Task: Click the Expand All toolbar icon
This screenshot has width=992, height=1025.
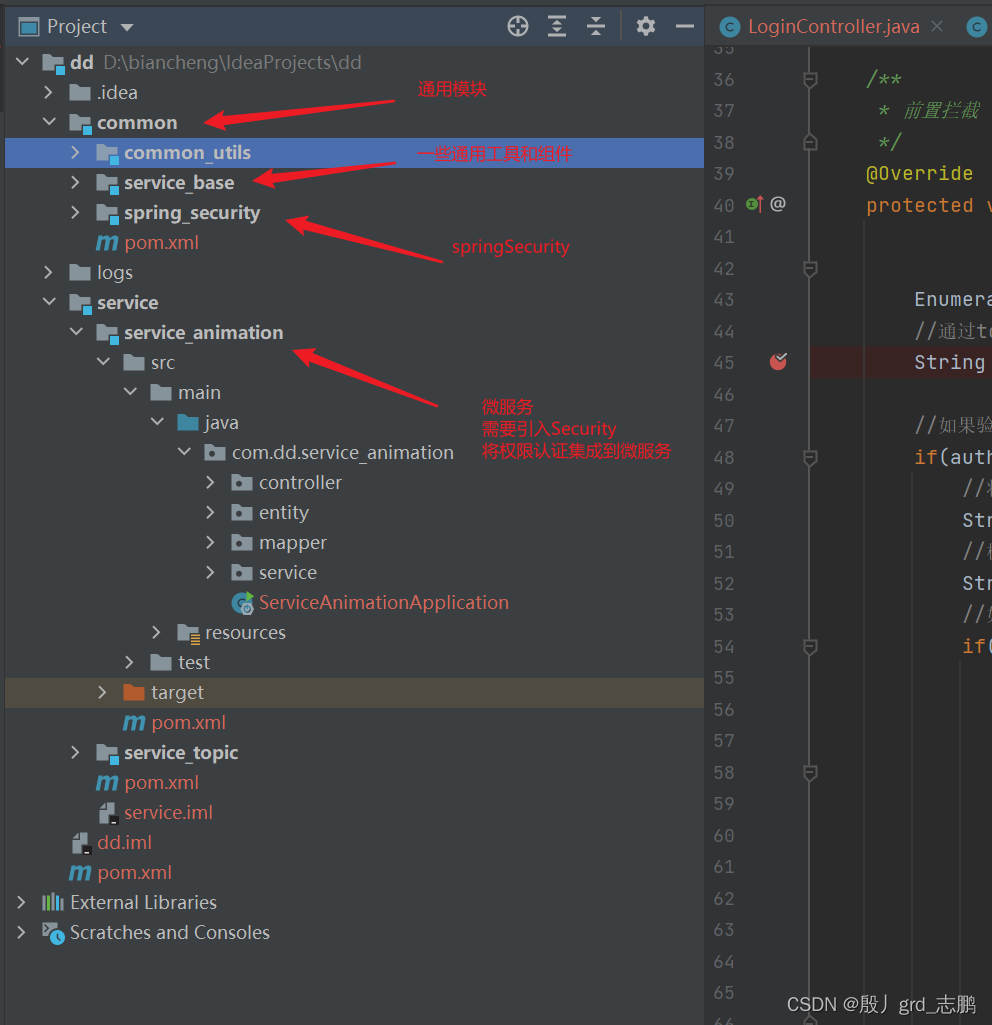Action: coord(557,27)
